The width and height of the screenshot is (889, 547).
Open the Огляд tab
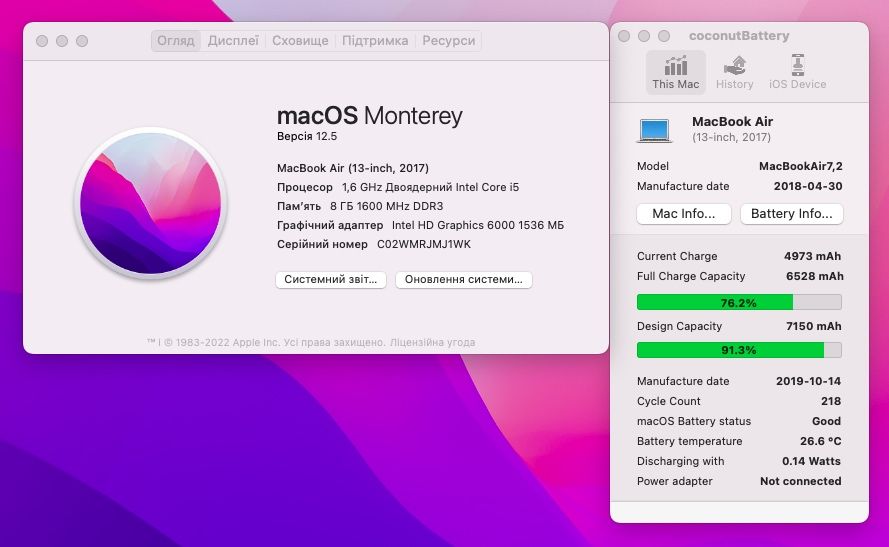[x=176, y=41]
